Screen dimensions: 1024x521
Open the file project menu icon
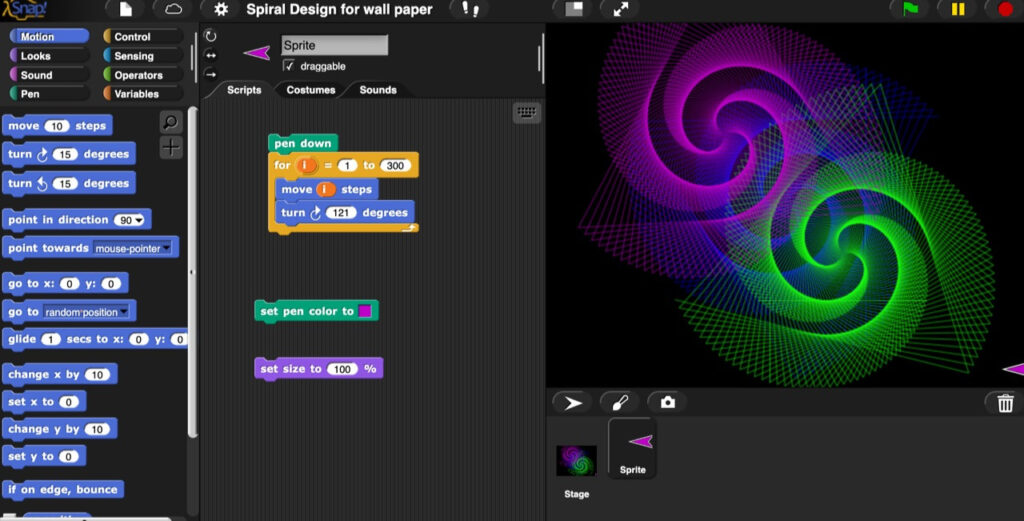tap(125, 9)
